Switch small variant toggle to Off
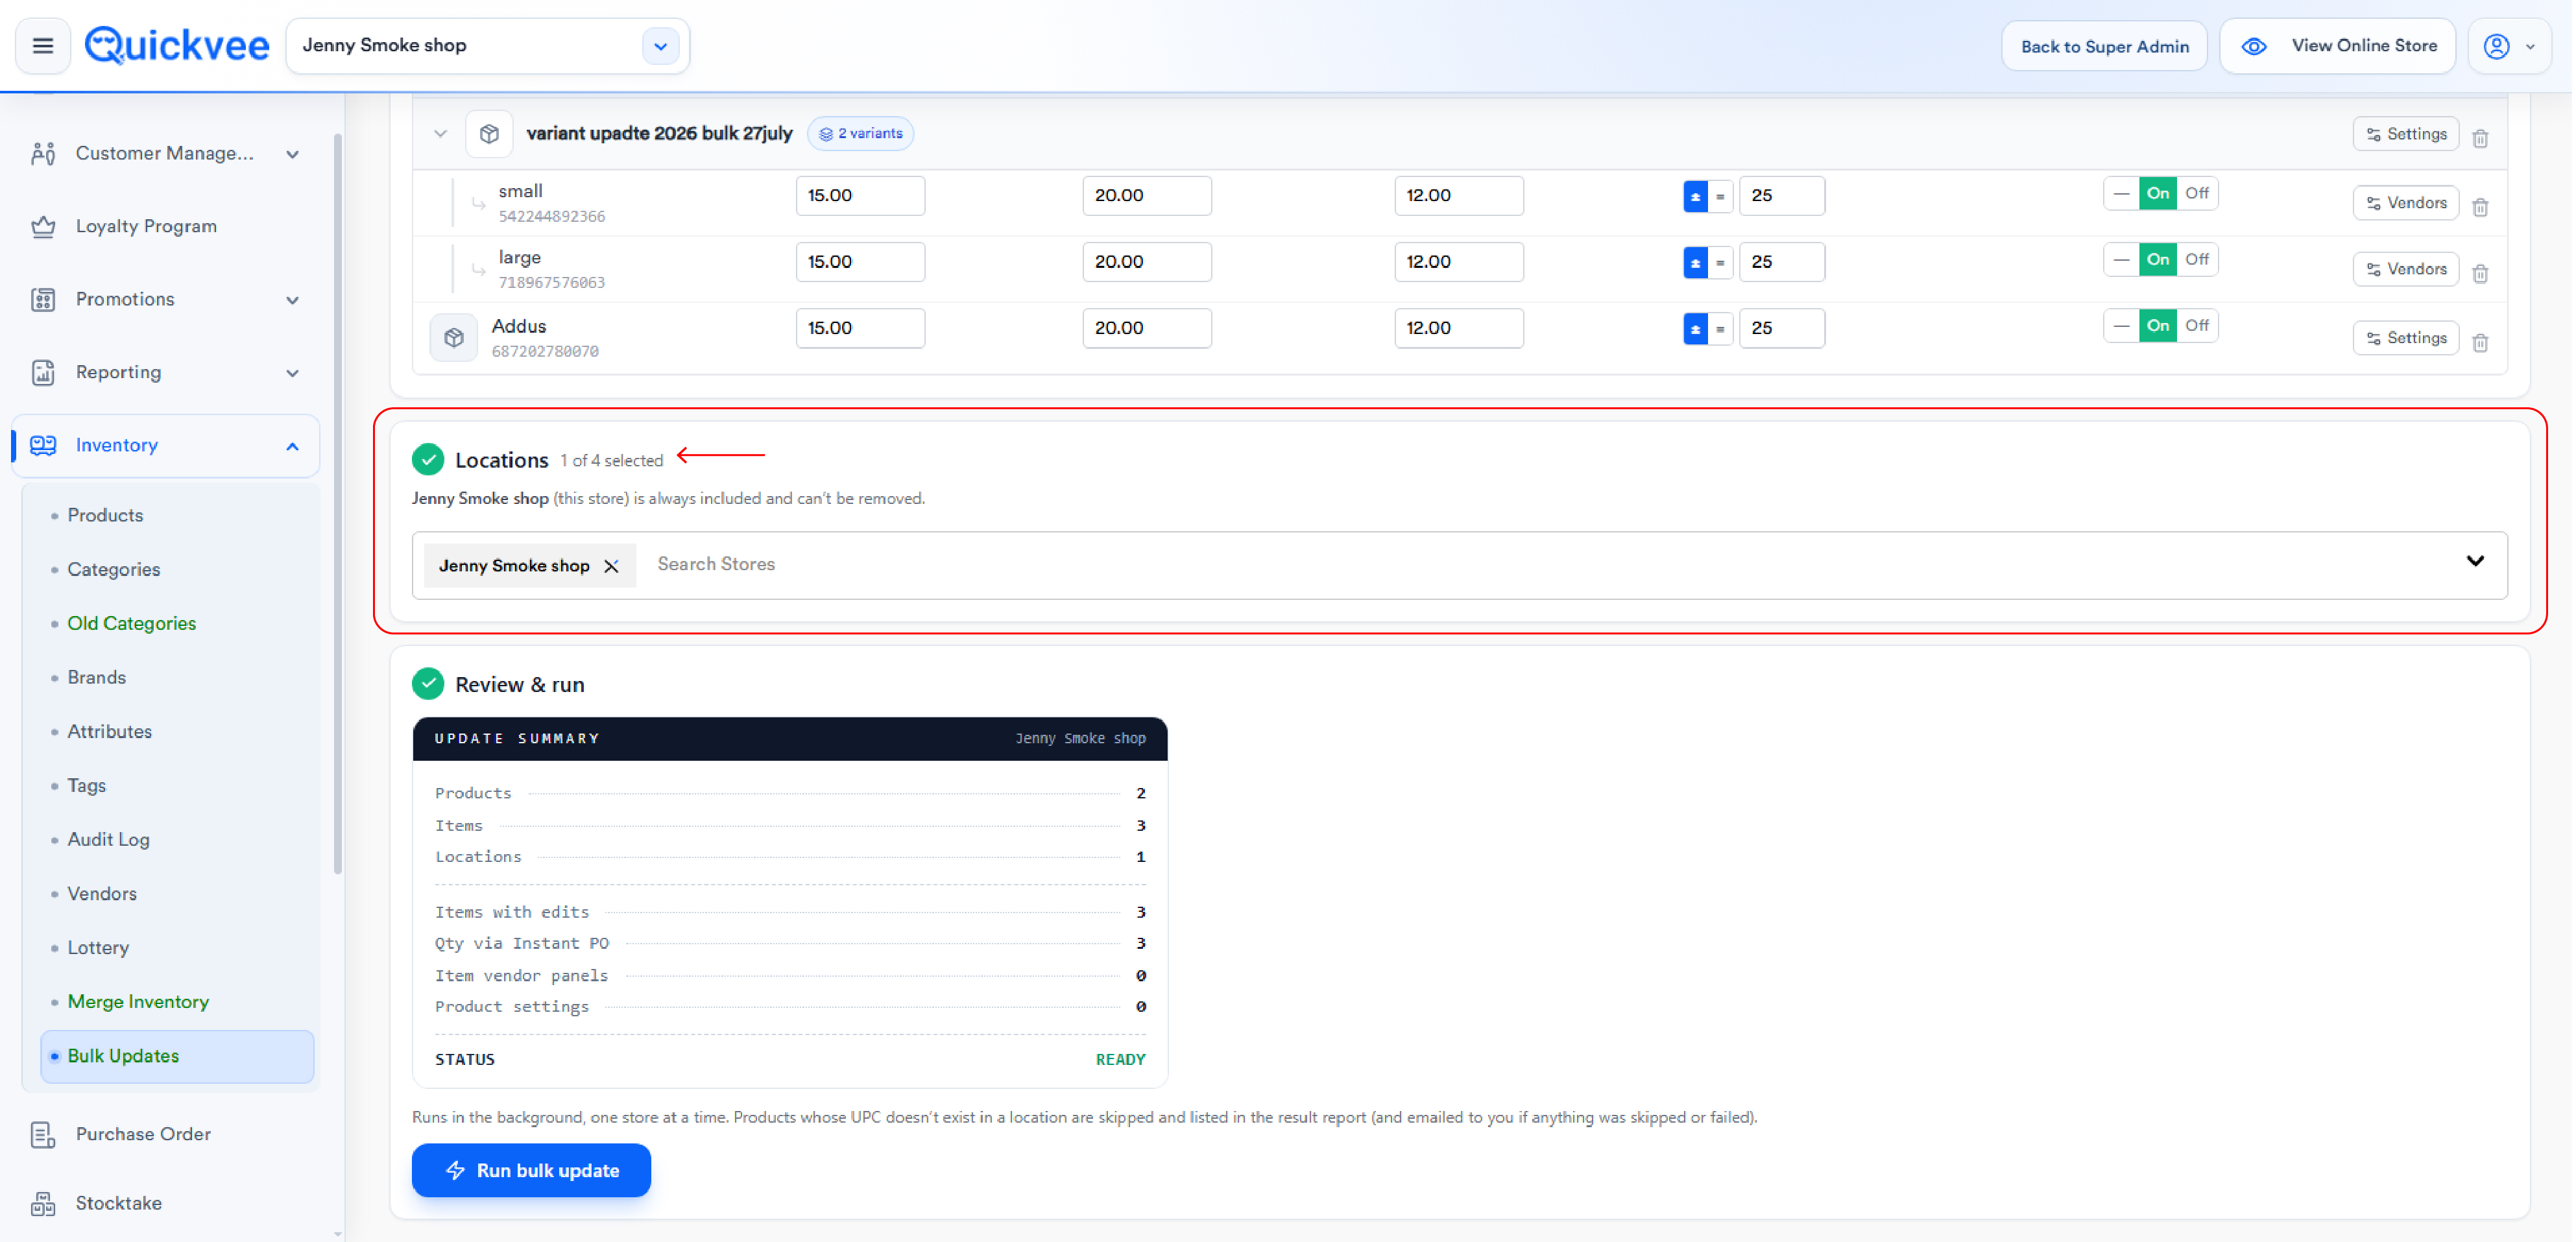2576x1242 pixels. tap(2197, 194)
